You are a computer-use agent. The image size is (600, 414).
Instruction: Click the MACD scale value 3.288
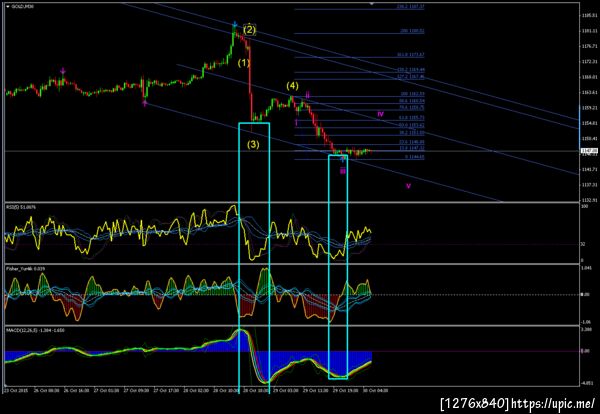tap(586, 329)
